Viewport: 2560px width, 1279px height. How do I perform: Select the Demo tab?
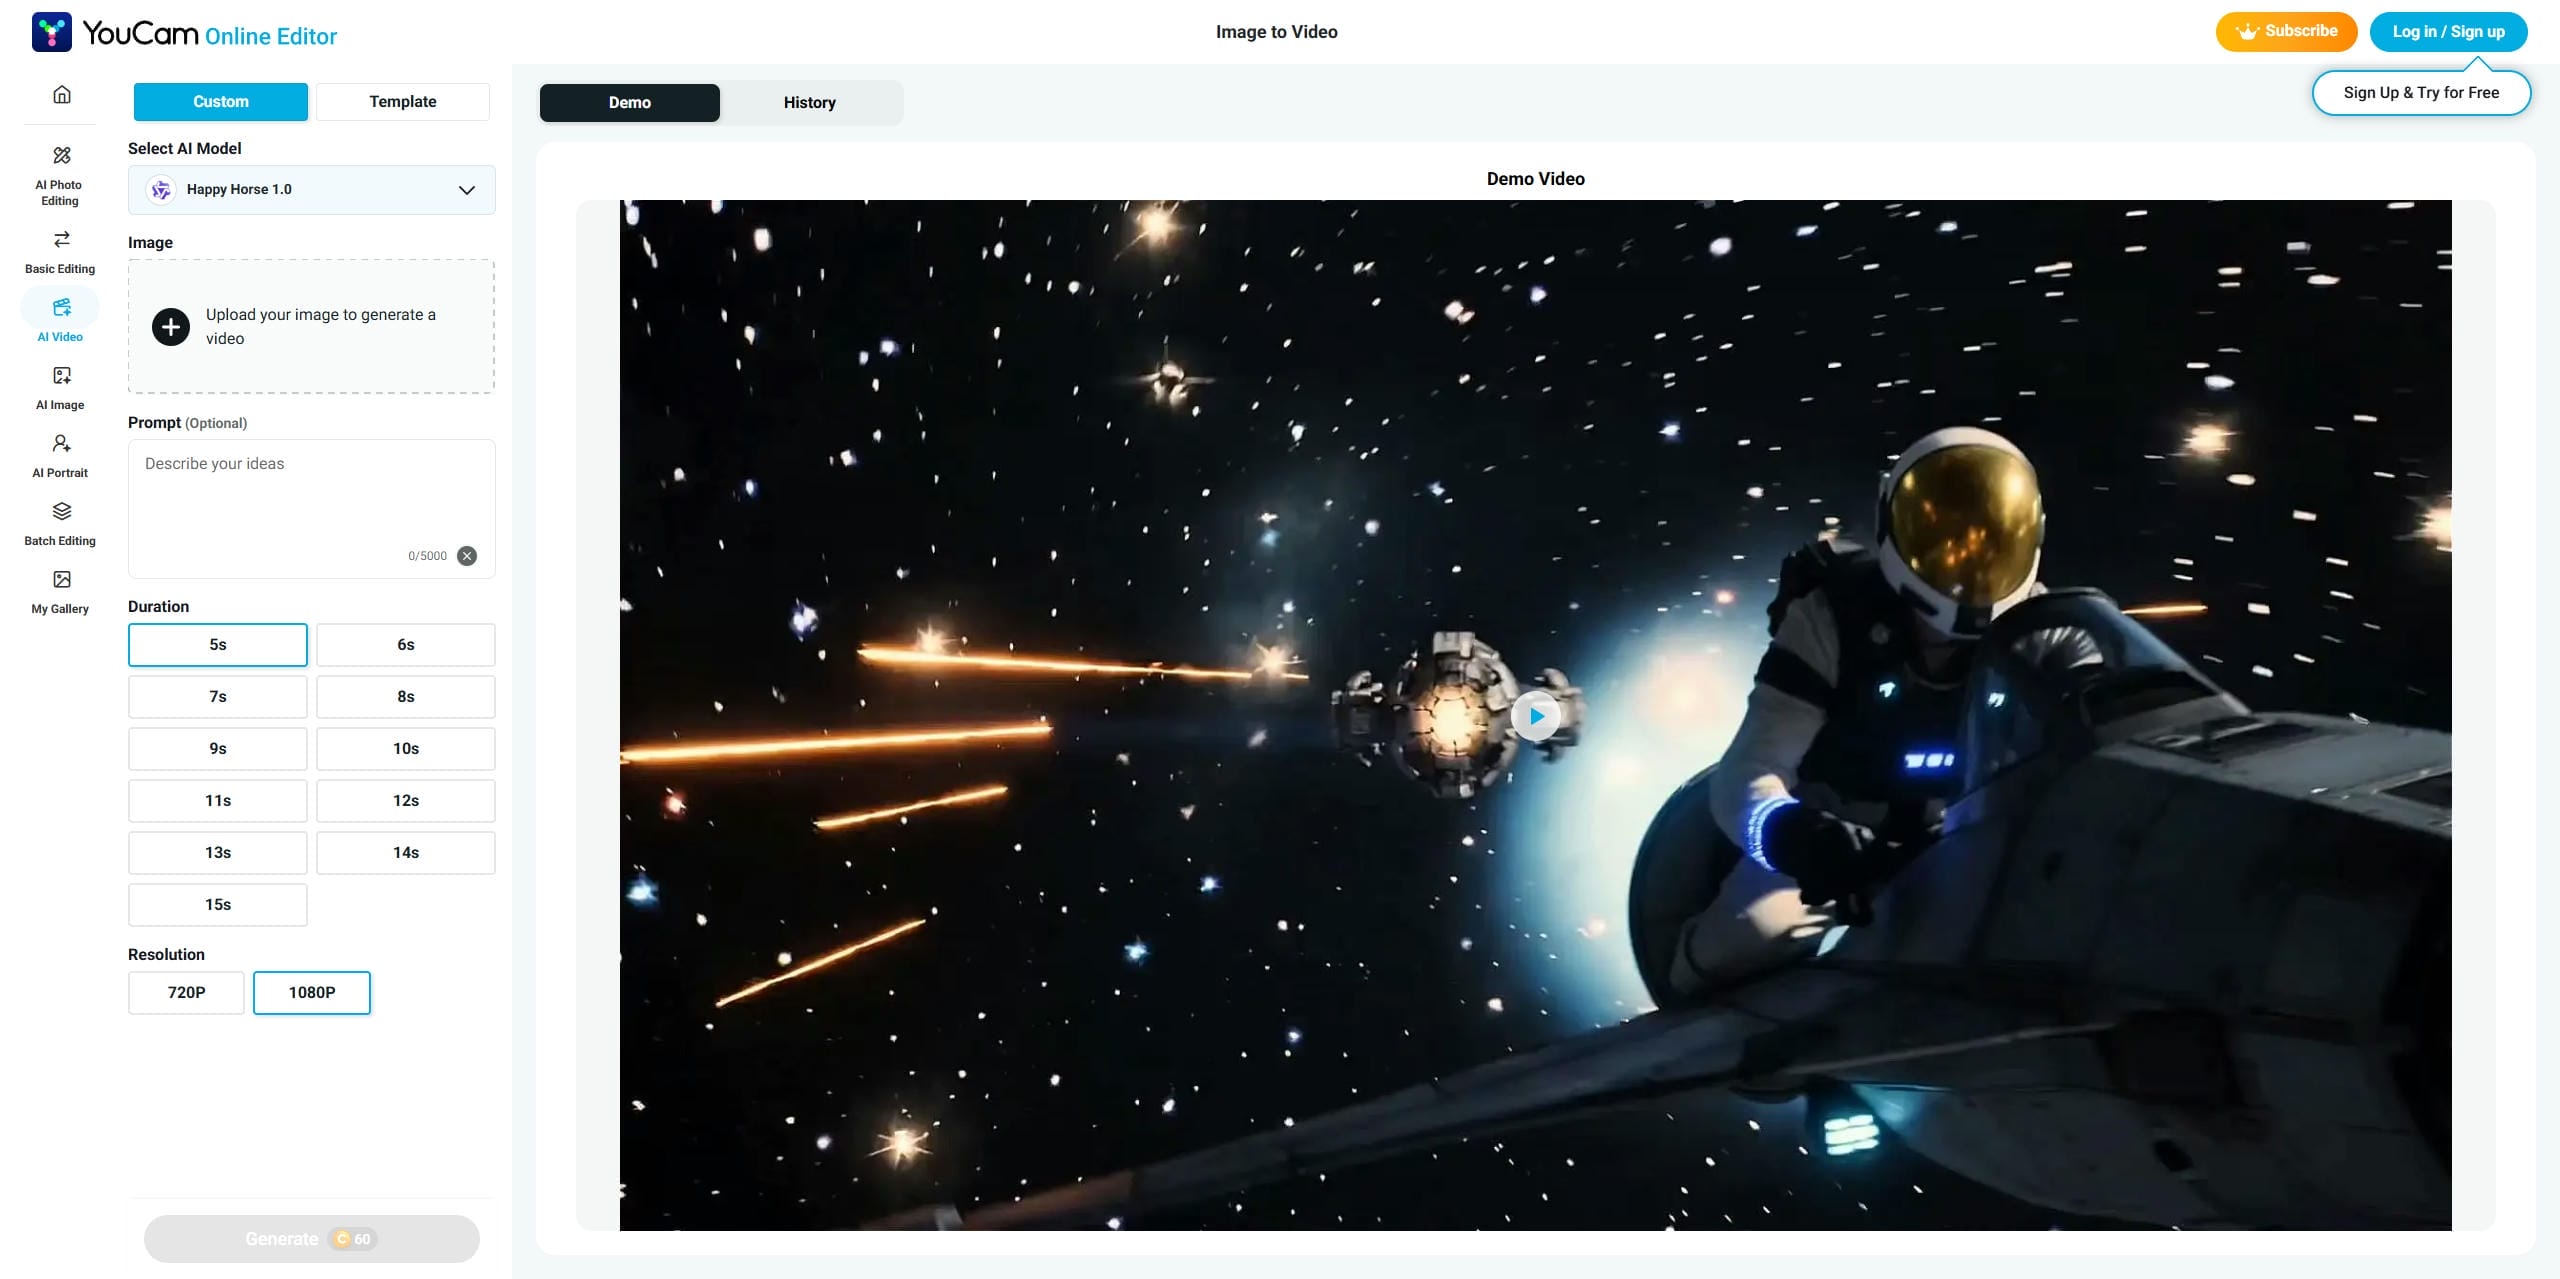click(x=630, y=103)
